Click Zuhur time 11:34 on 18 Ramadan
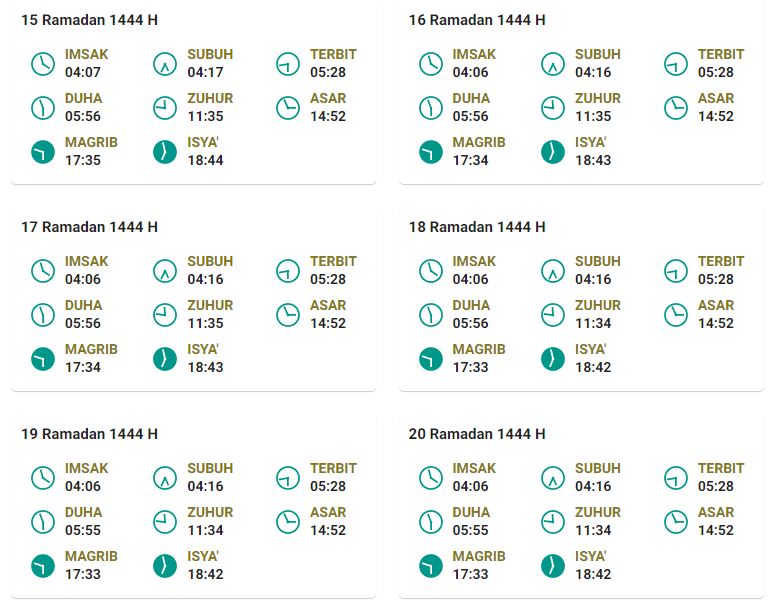Screen dimensions: 779x614 pos(593,323)
